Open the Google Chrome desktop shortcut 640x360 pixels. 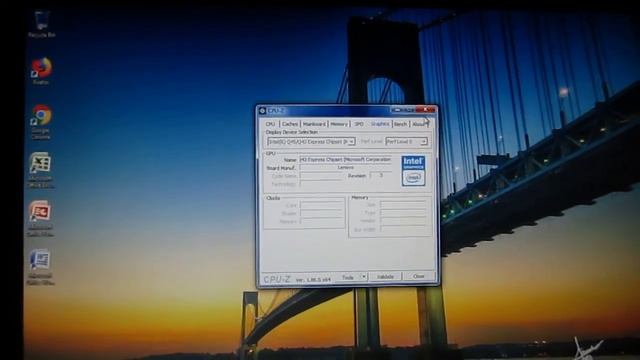41,122
